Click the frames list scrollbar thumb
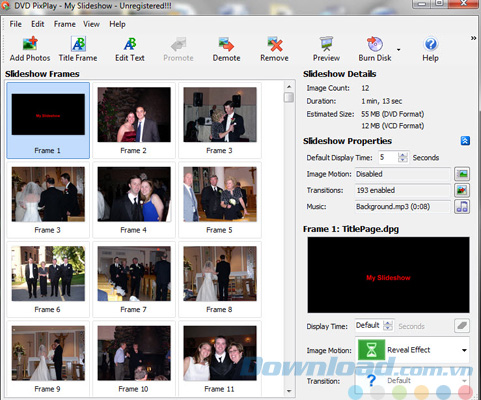 point(289,97)
